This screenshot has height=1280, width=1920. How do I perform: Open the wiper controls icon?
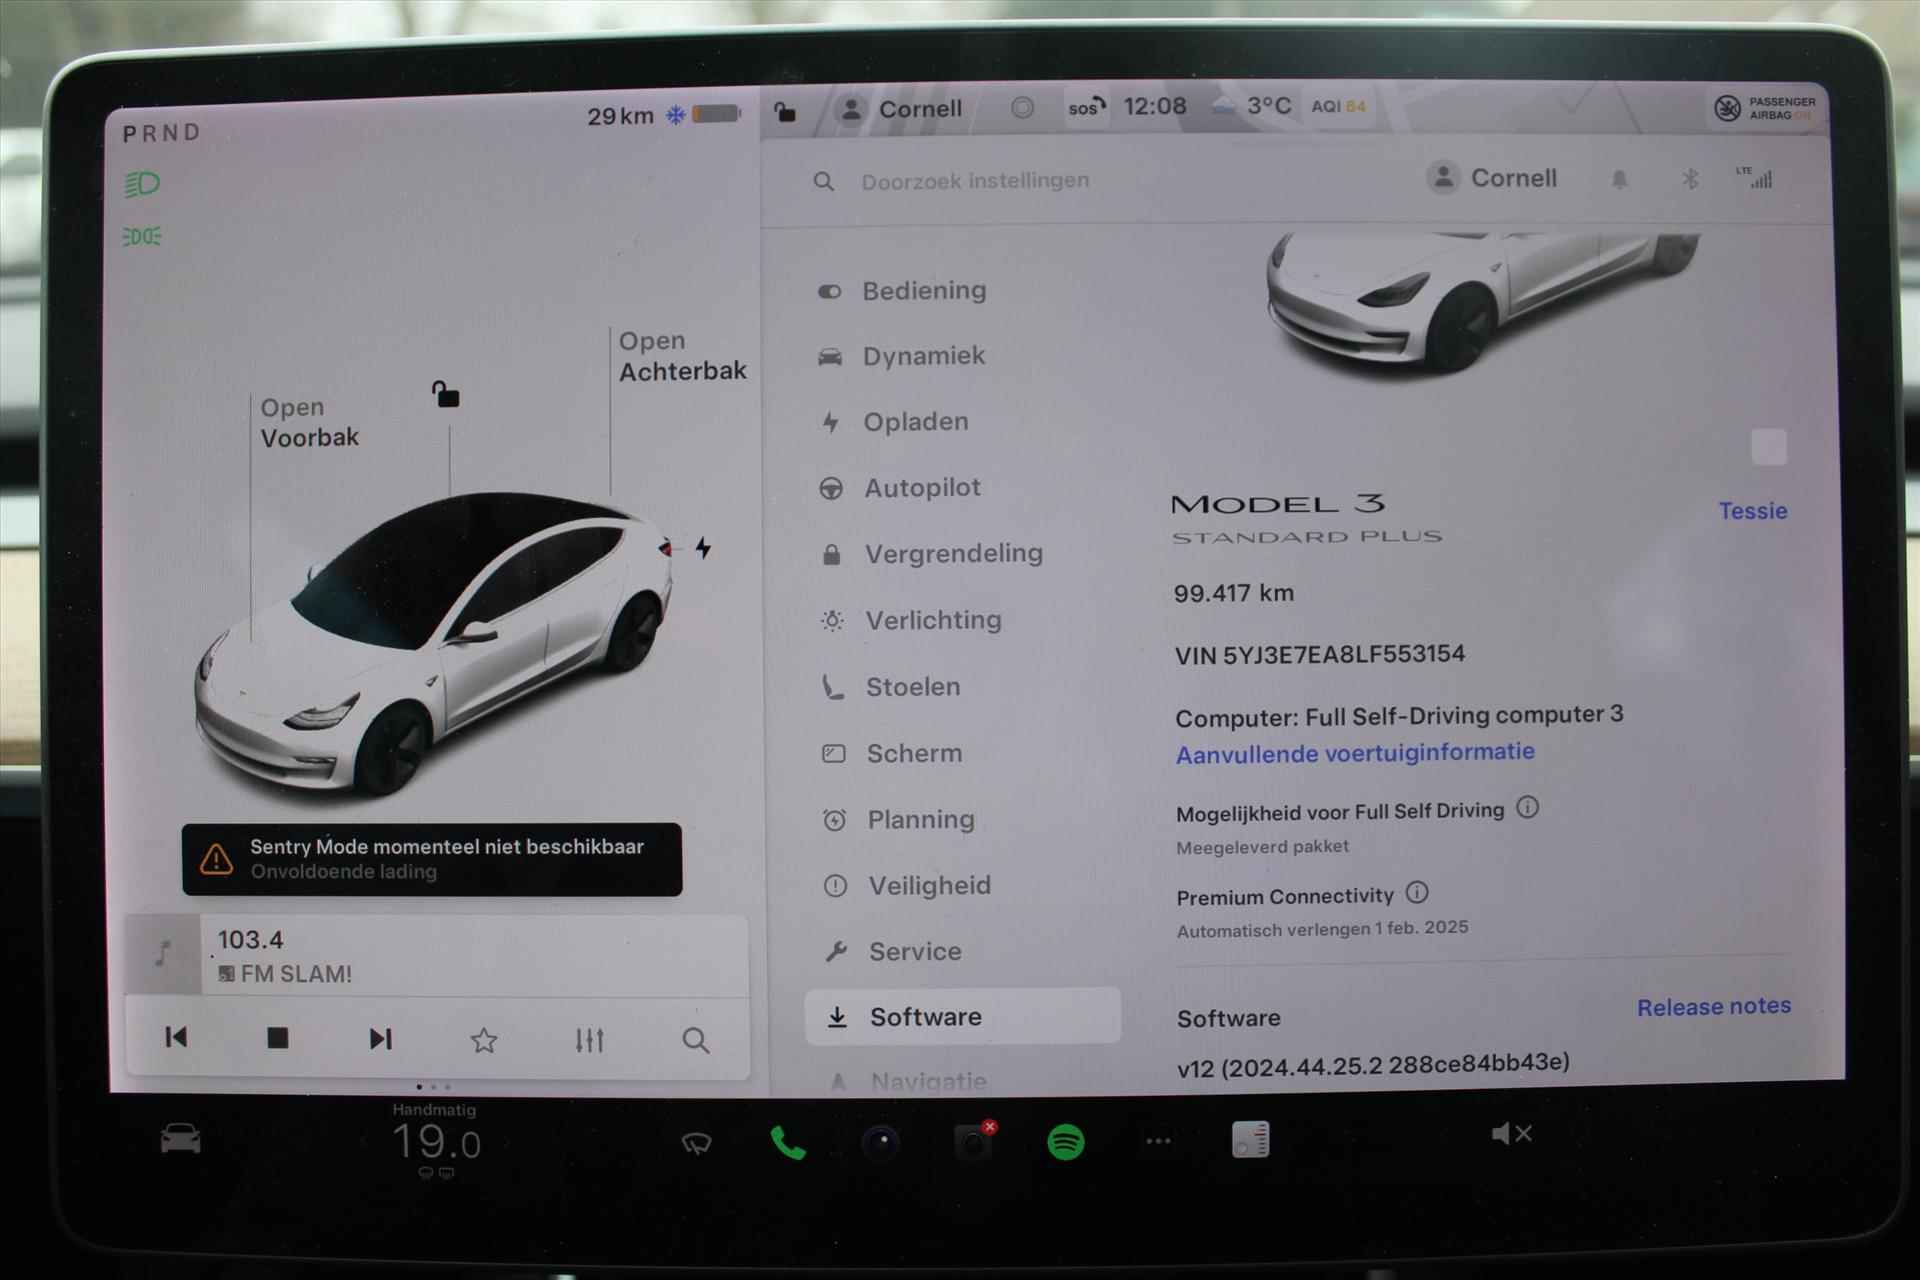point(696,1142)
